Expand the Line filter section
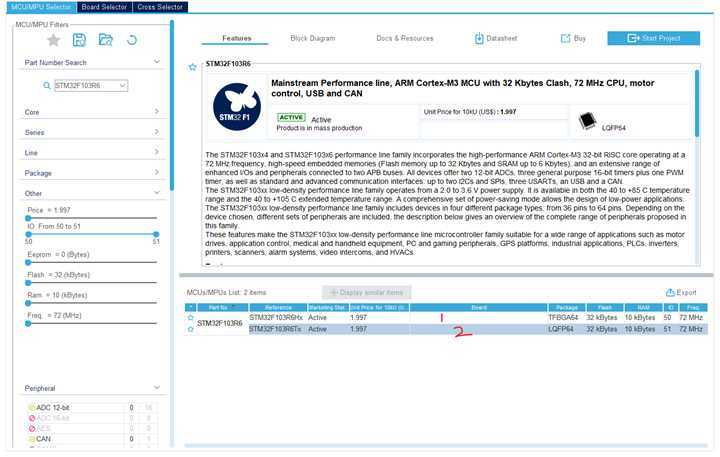The image size is (720, 457). 157,152
